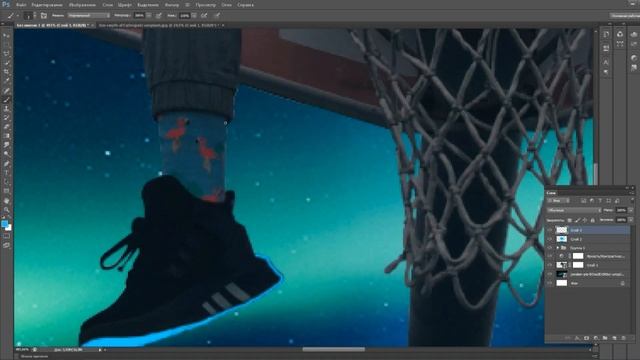
Task: Add a layer mask in Layers panel
Action: (x=587, y=338)
